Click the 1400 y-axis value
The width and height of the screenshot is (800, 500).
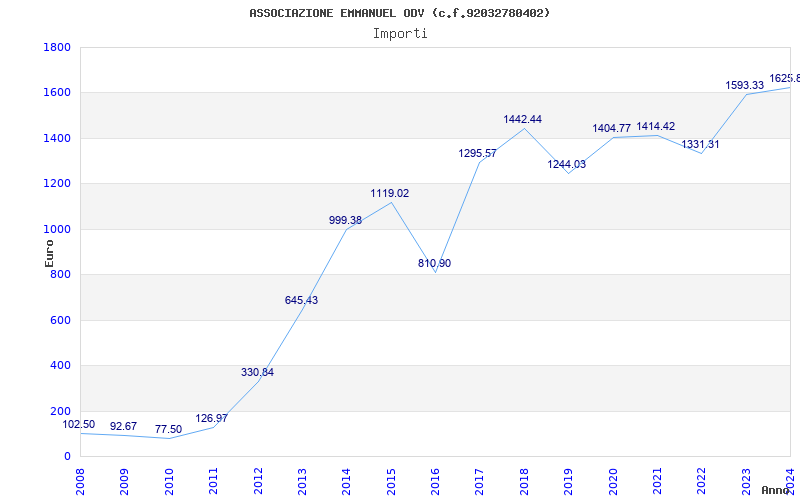[57, 138]
